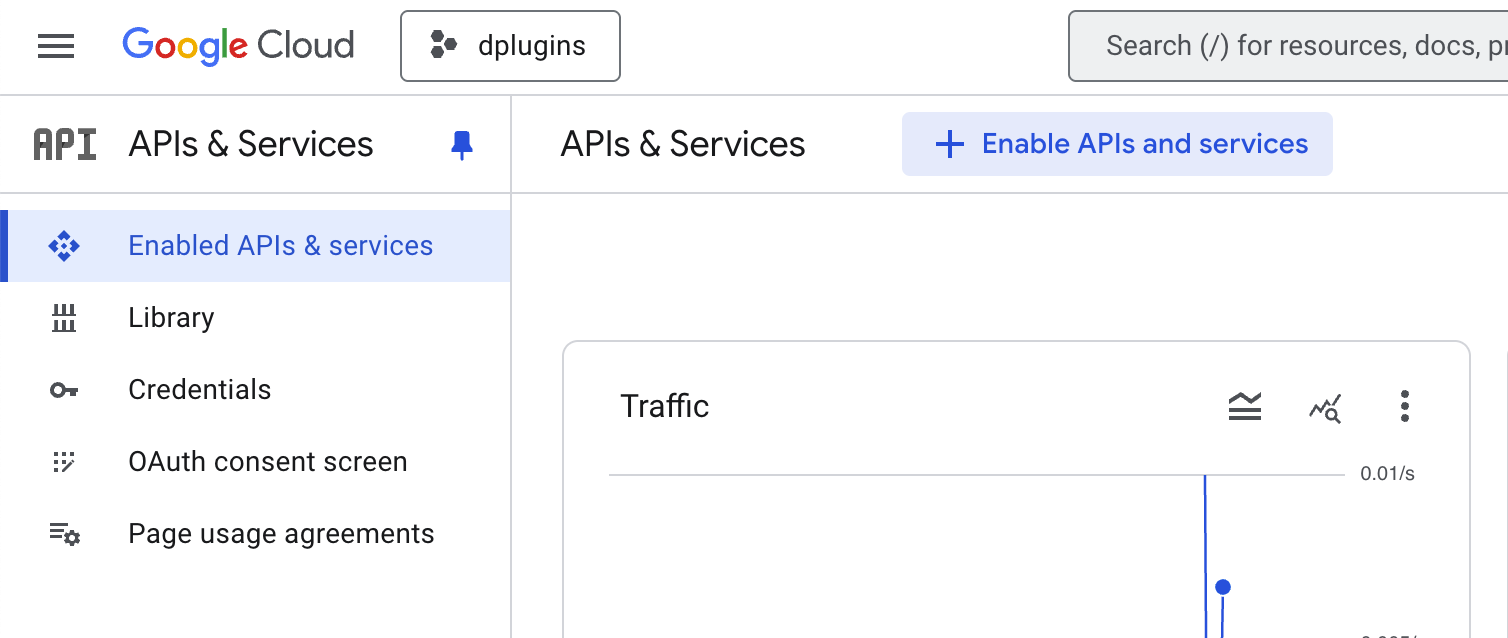Click Enable APIs and services button

point(1117,144)
